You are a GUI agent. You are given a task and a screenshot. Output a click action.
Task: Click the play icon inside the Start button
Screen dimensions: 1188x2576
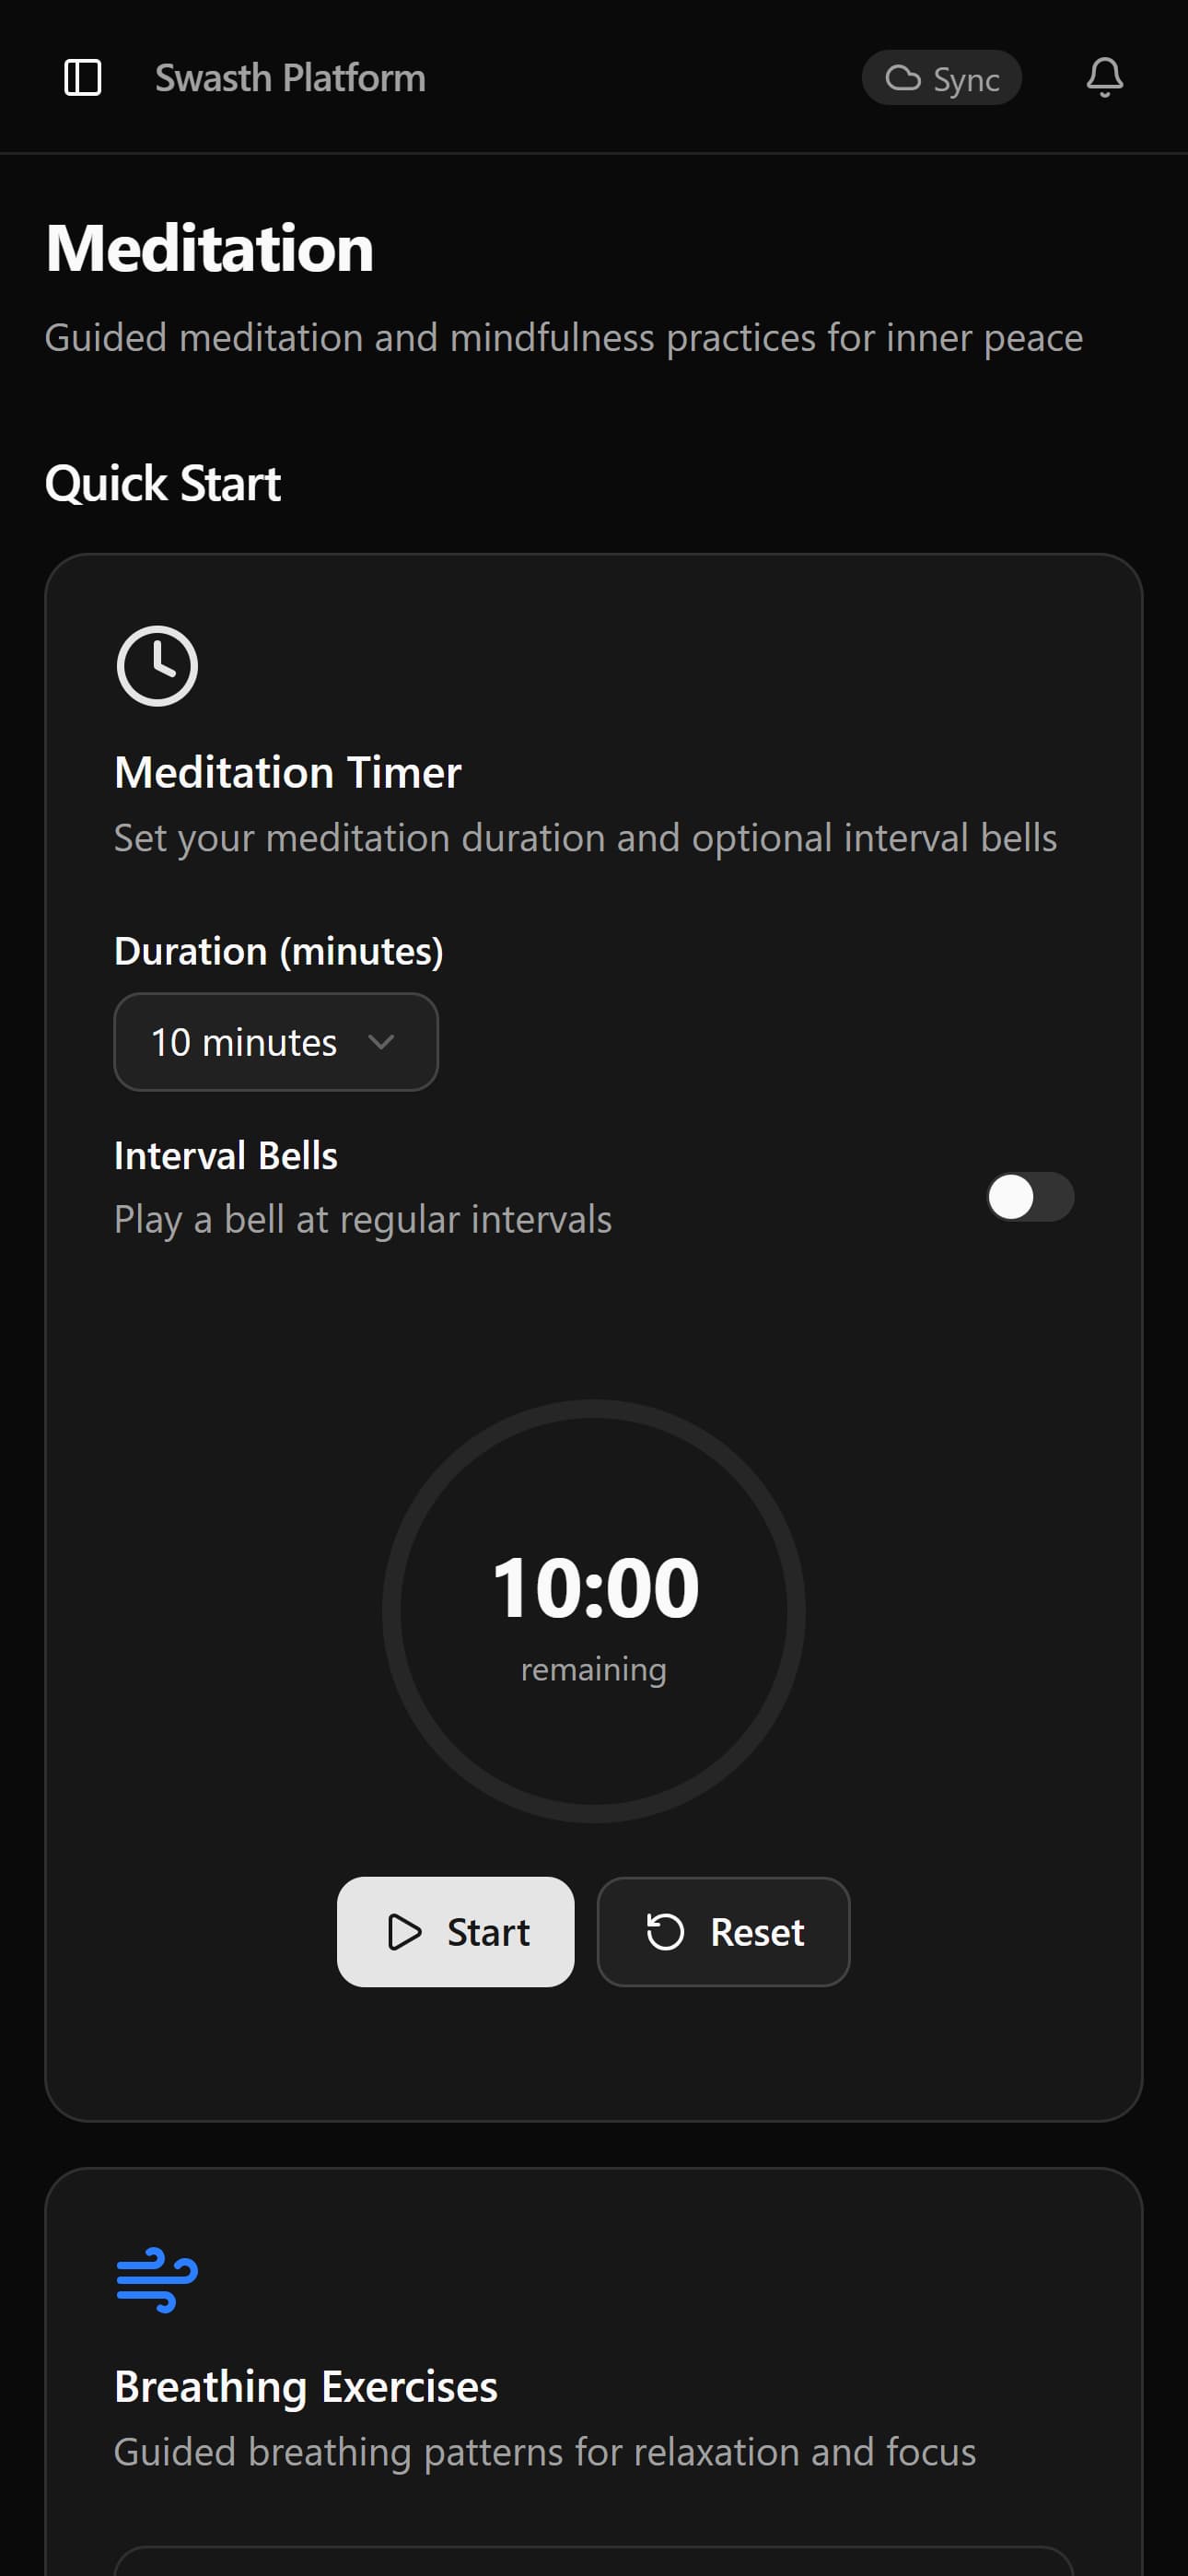point(406,1931)
